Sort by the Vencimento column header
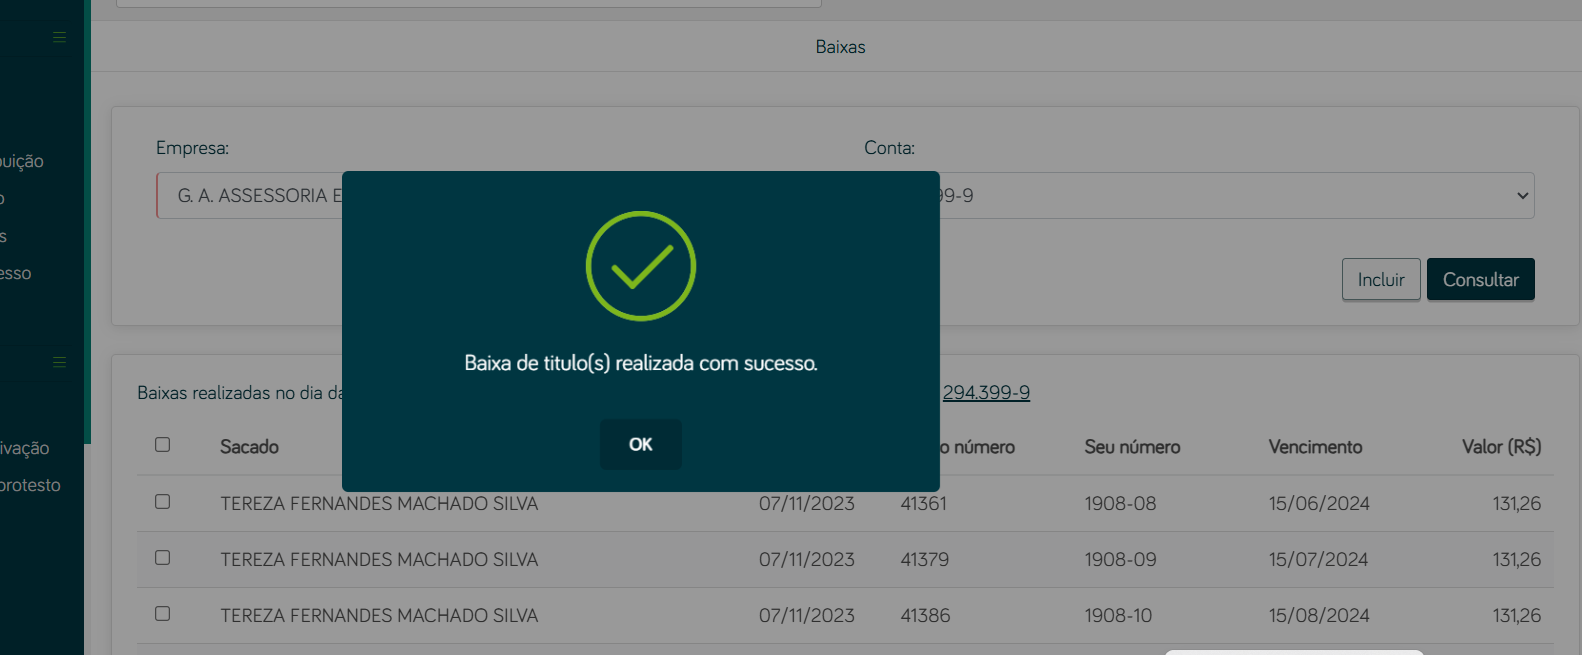This screenshot has width=1582, height=655. tap(1315, 447)
